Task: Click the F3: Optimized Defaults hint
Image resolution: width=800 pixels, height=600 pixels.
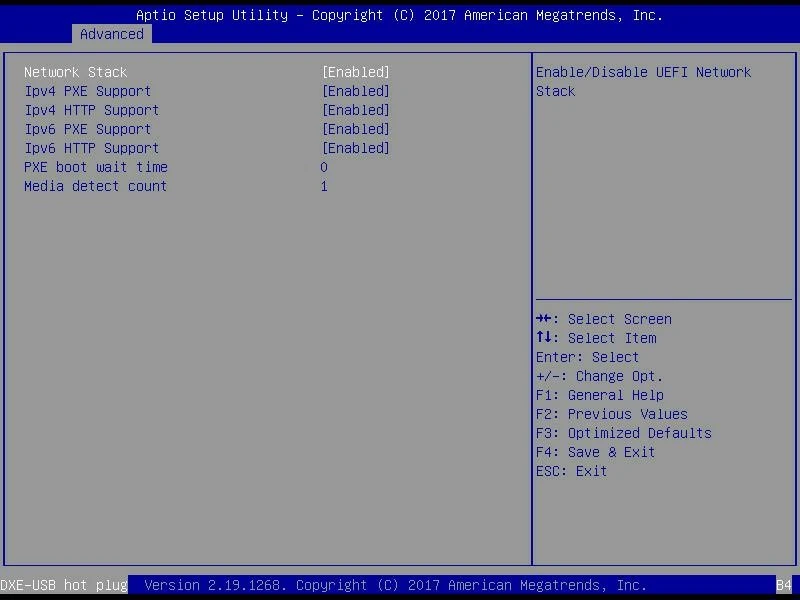Action: (624, 433)
